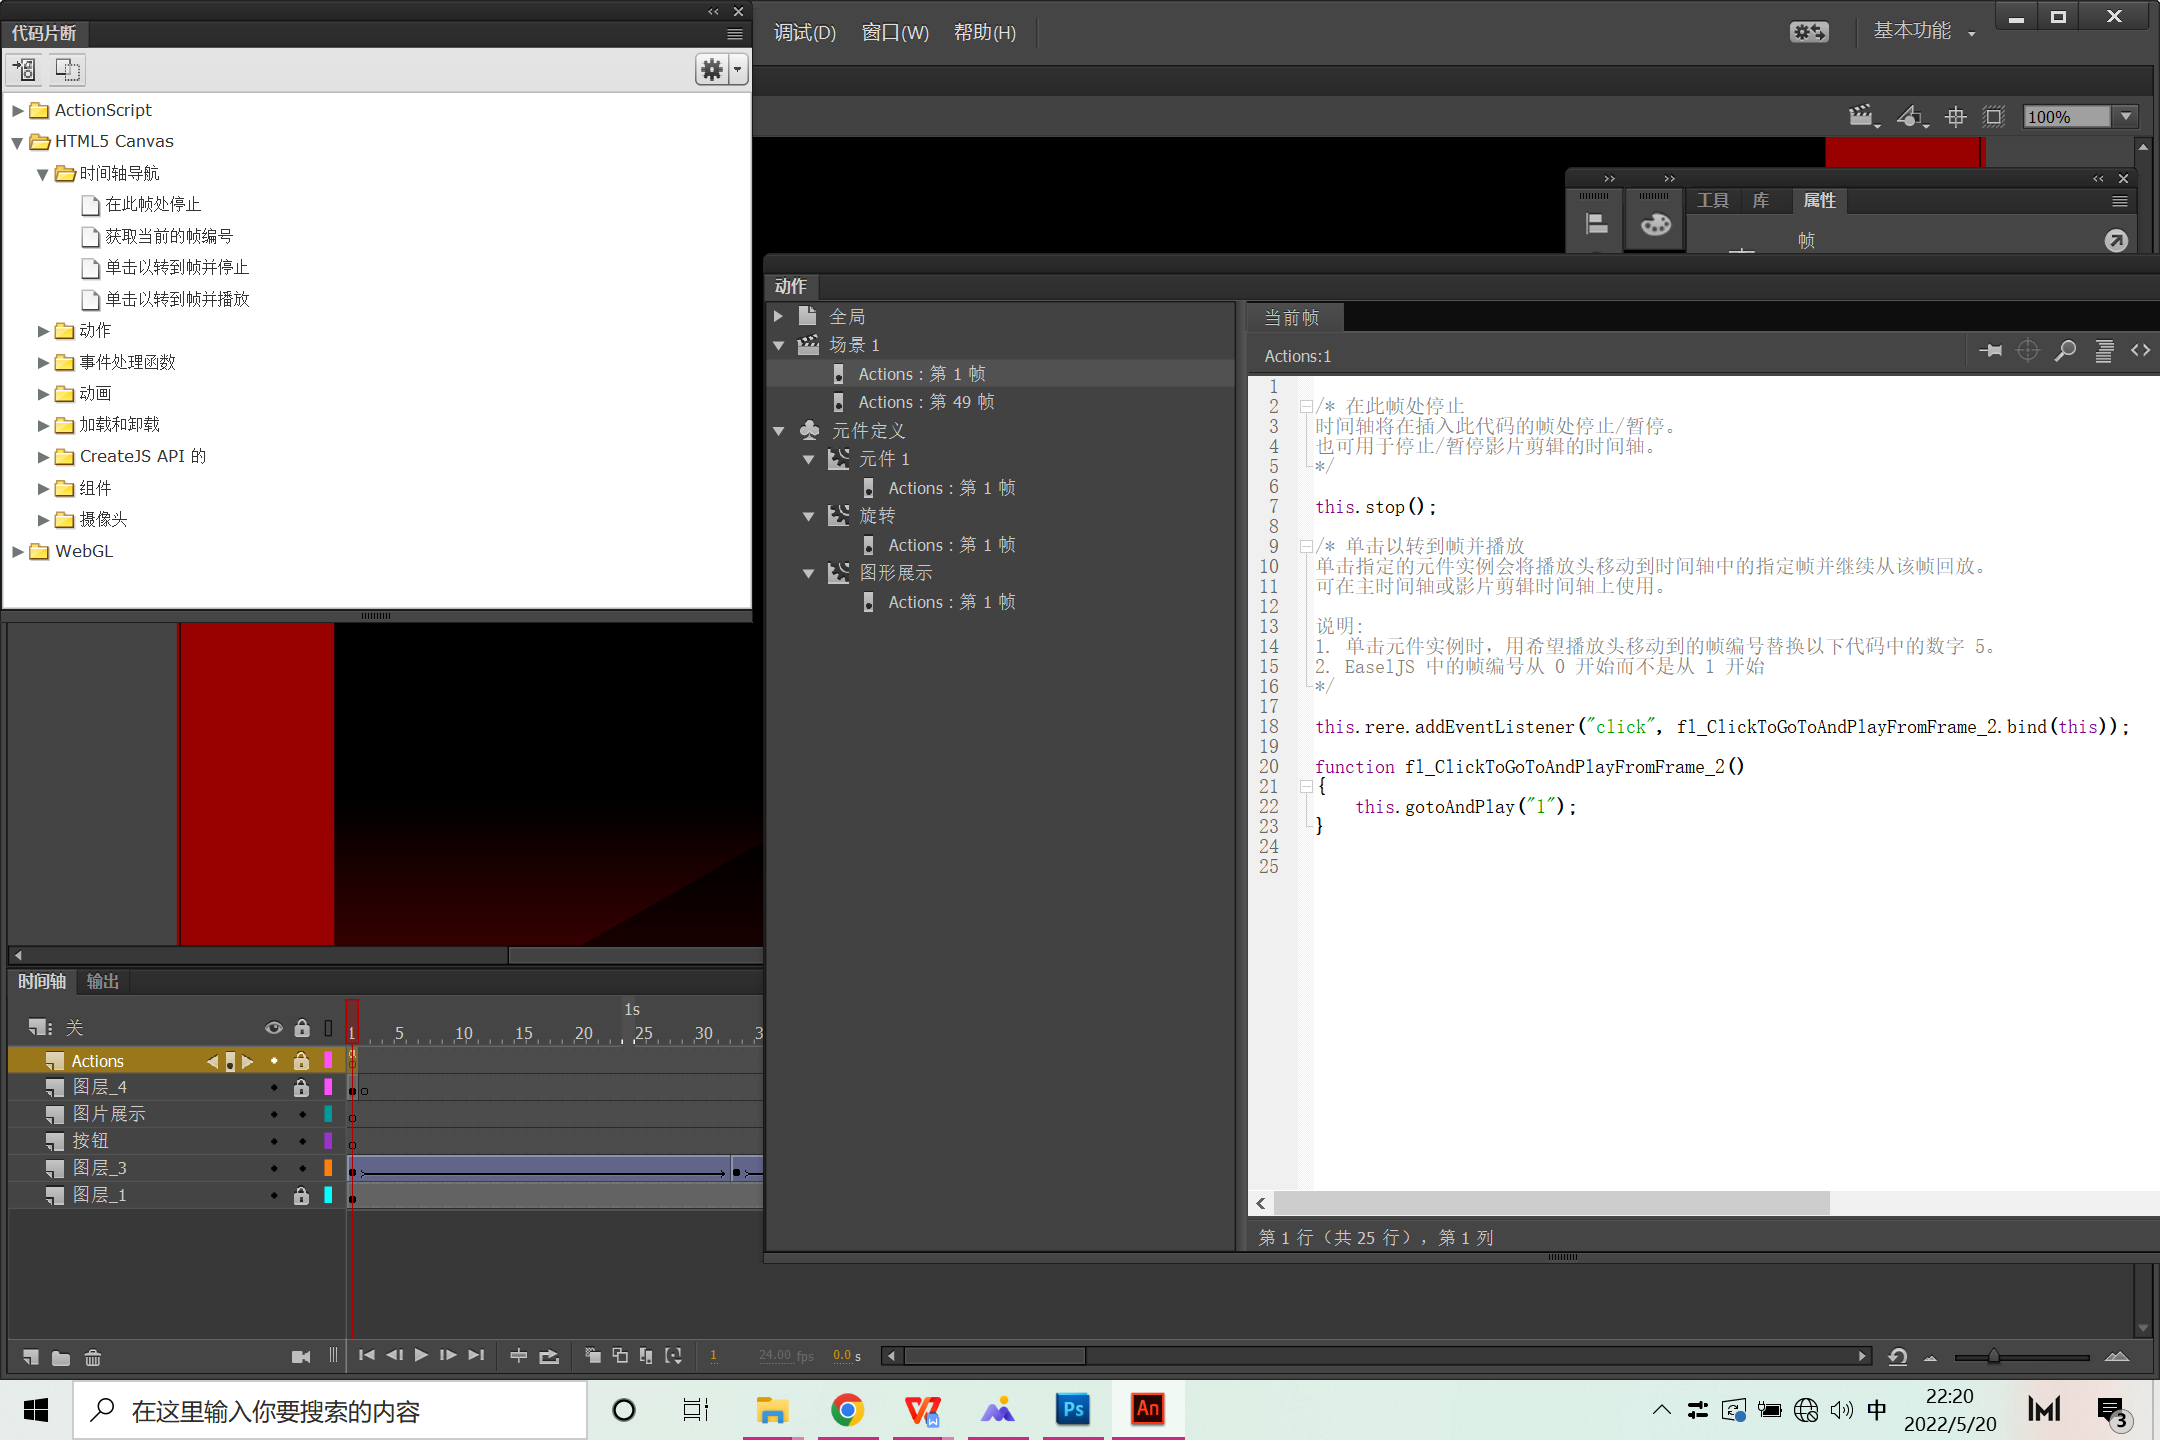The image size is (2160, 1440).
Task: Click the edit scene clapperboard icon
Action: click(1861, 117)
